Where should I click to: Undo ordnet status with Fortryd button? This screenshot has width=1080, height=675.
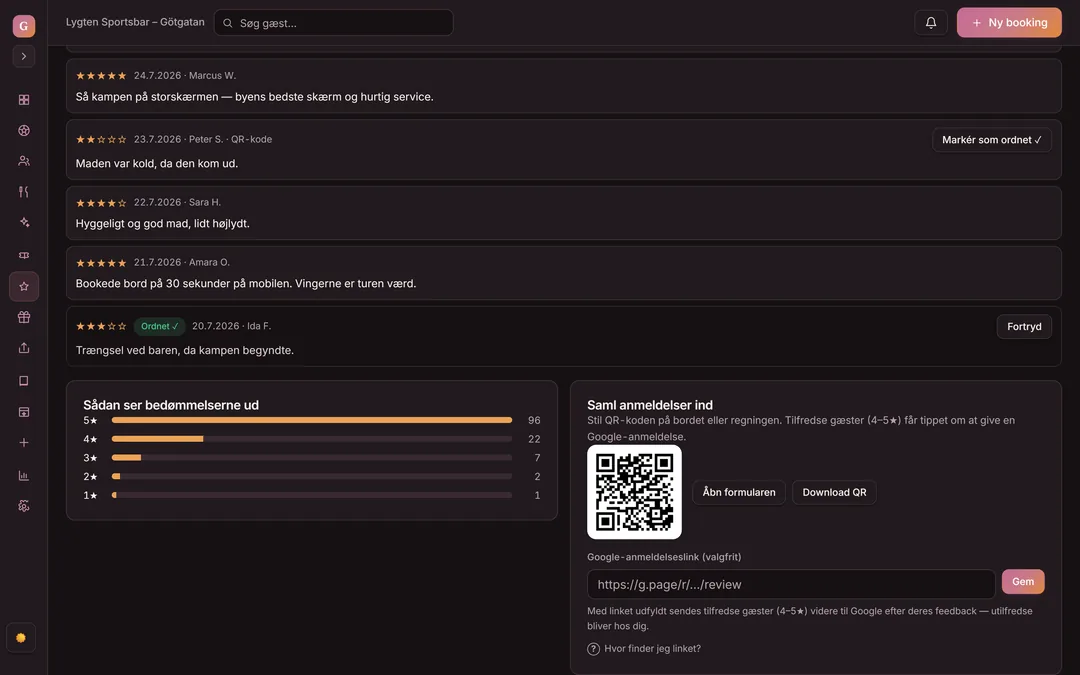(1024, 326)
